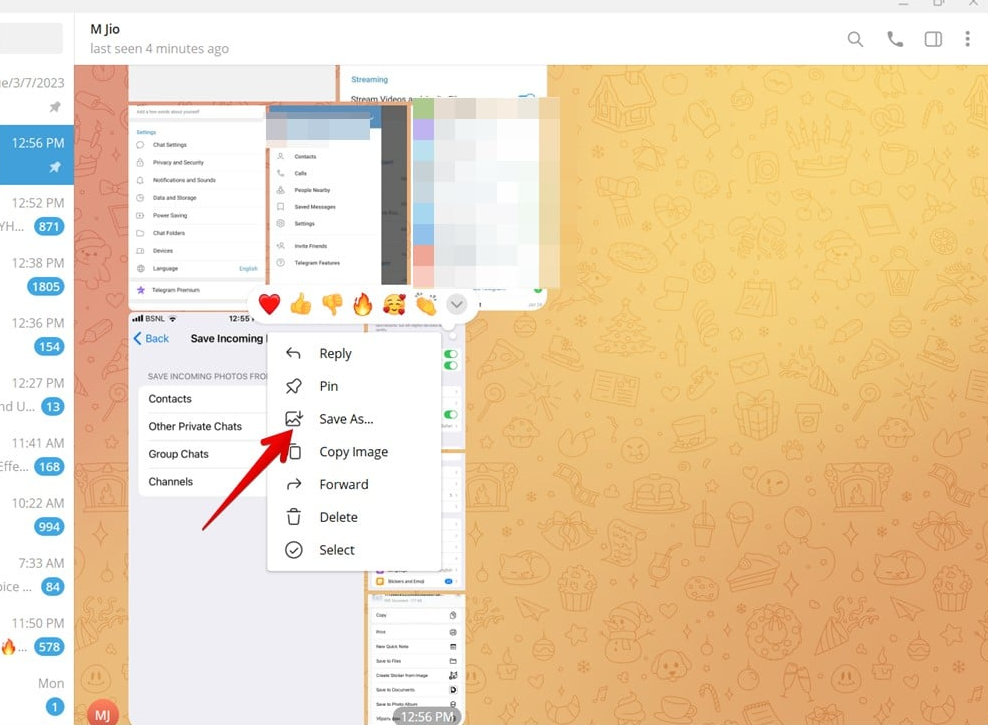Choose Reply from the context menu
This screenshot has height=725, width=988.
pos(353,353)
